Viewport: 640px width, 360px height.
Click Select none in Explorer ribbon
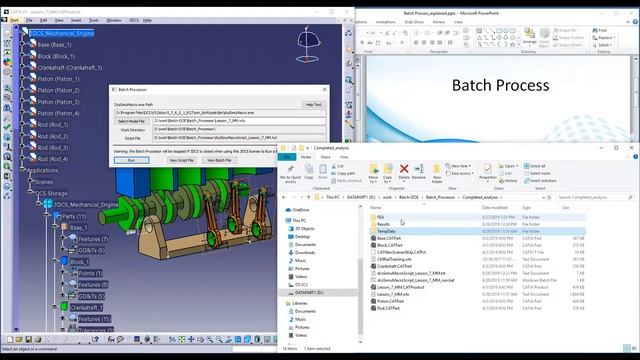[x=537, y=173]
